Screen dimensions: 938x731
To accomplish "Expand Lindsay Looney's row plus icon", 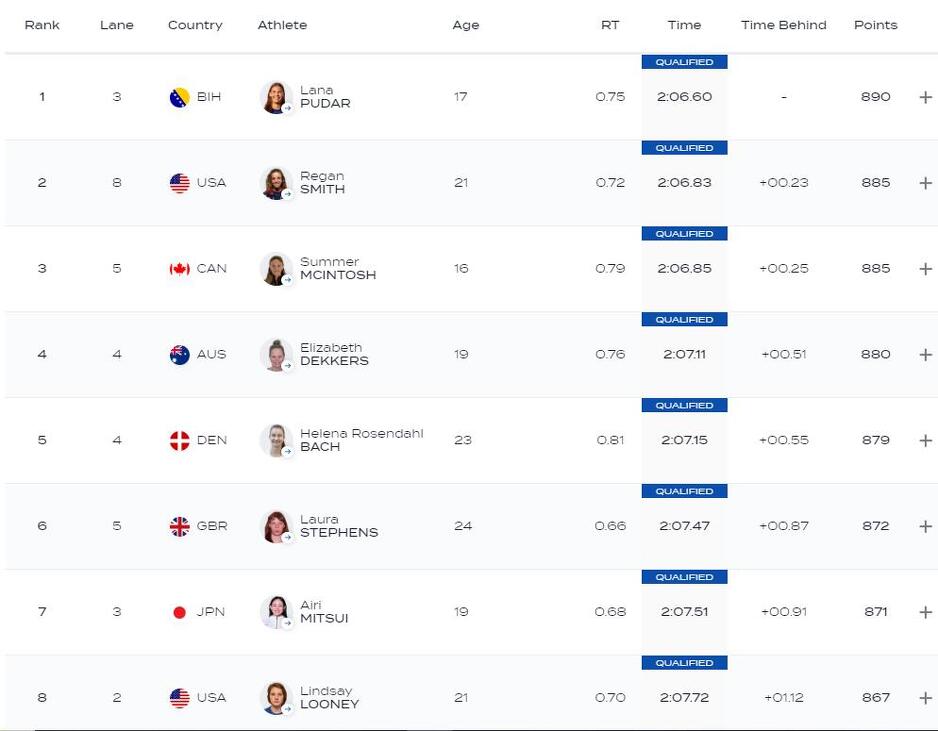I will (x=925, y=698).
